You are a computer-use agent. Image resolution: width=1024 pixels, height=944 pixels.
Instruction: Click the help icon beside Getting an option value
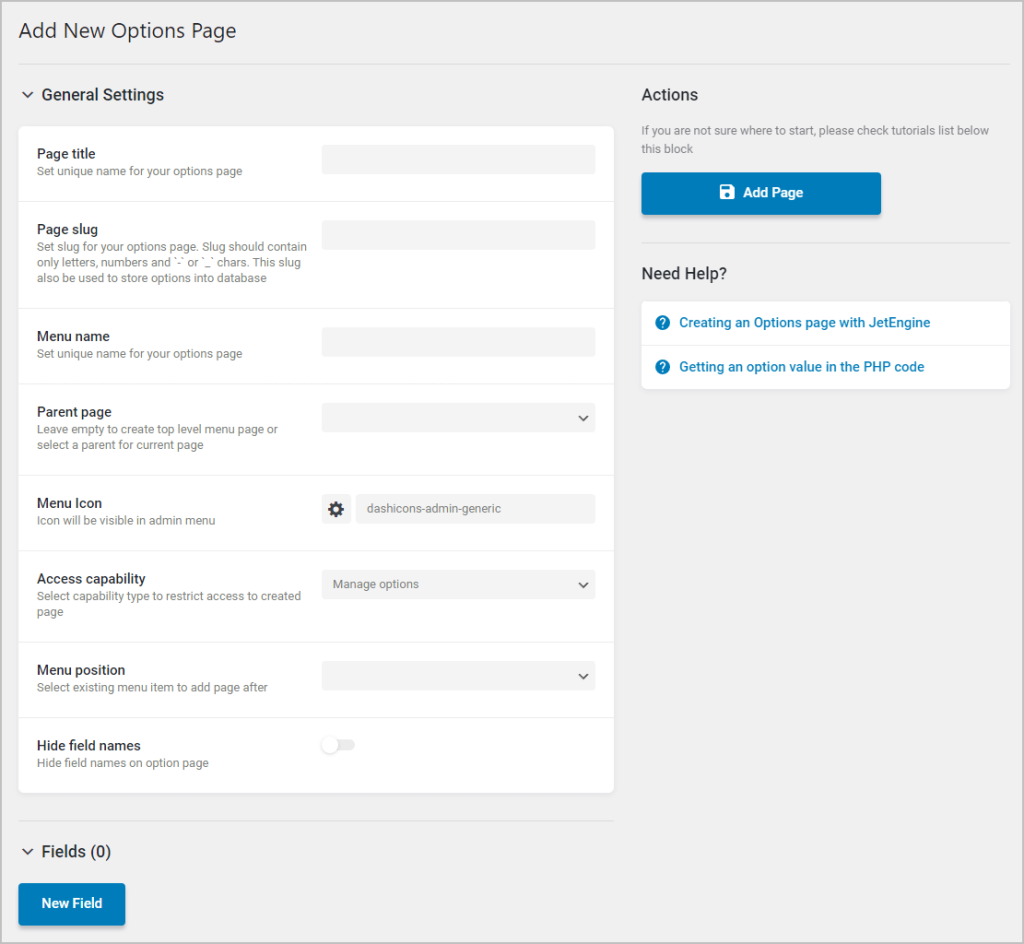pos(662,366)
